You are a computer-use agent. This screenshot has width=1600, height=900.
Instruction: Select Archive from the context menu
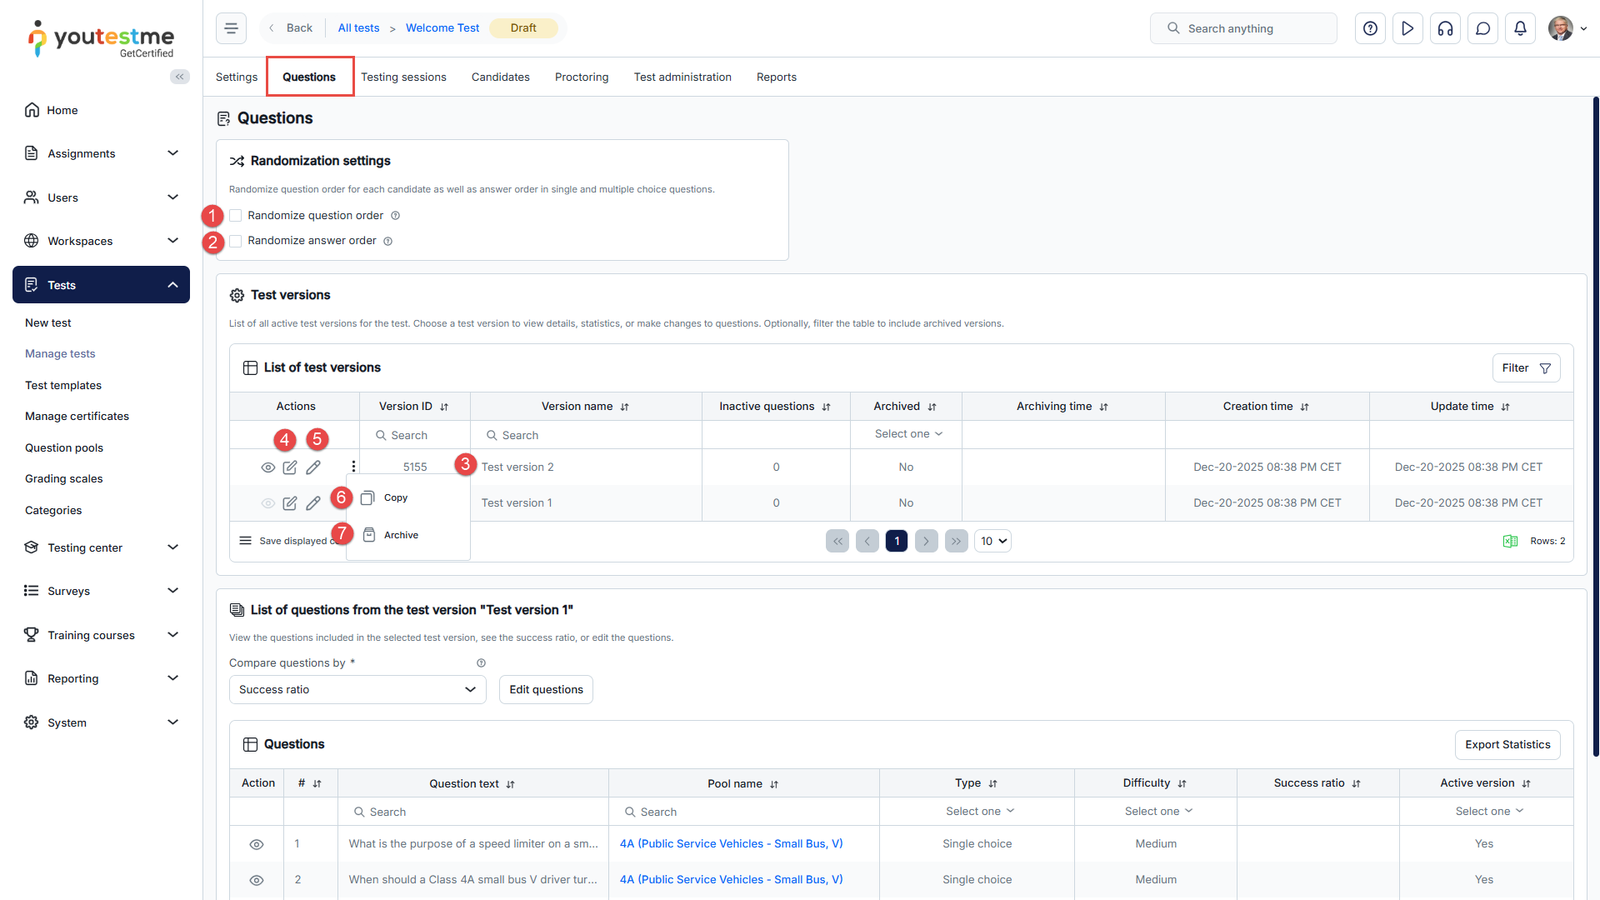pos(400,535)
